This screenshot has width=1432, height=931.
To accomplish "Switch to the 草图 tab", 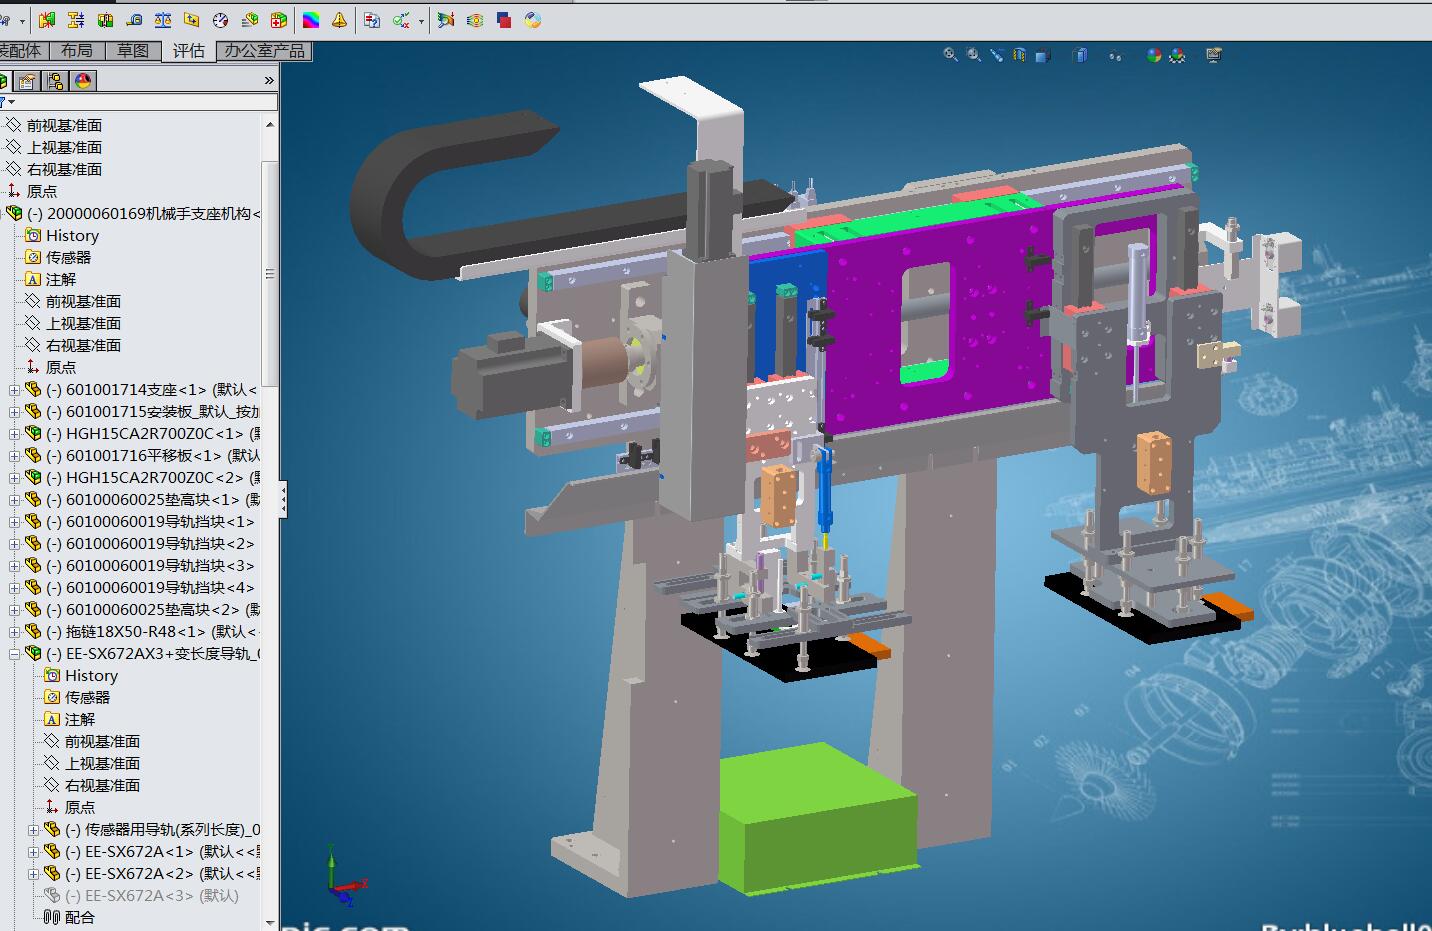I will pyautogui.click(x=133, y=51).
